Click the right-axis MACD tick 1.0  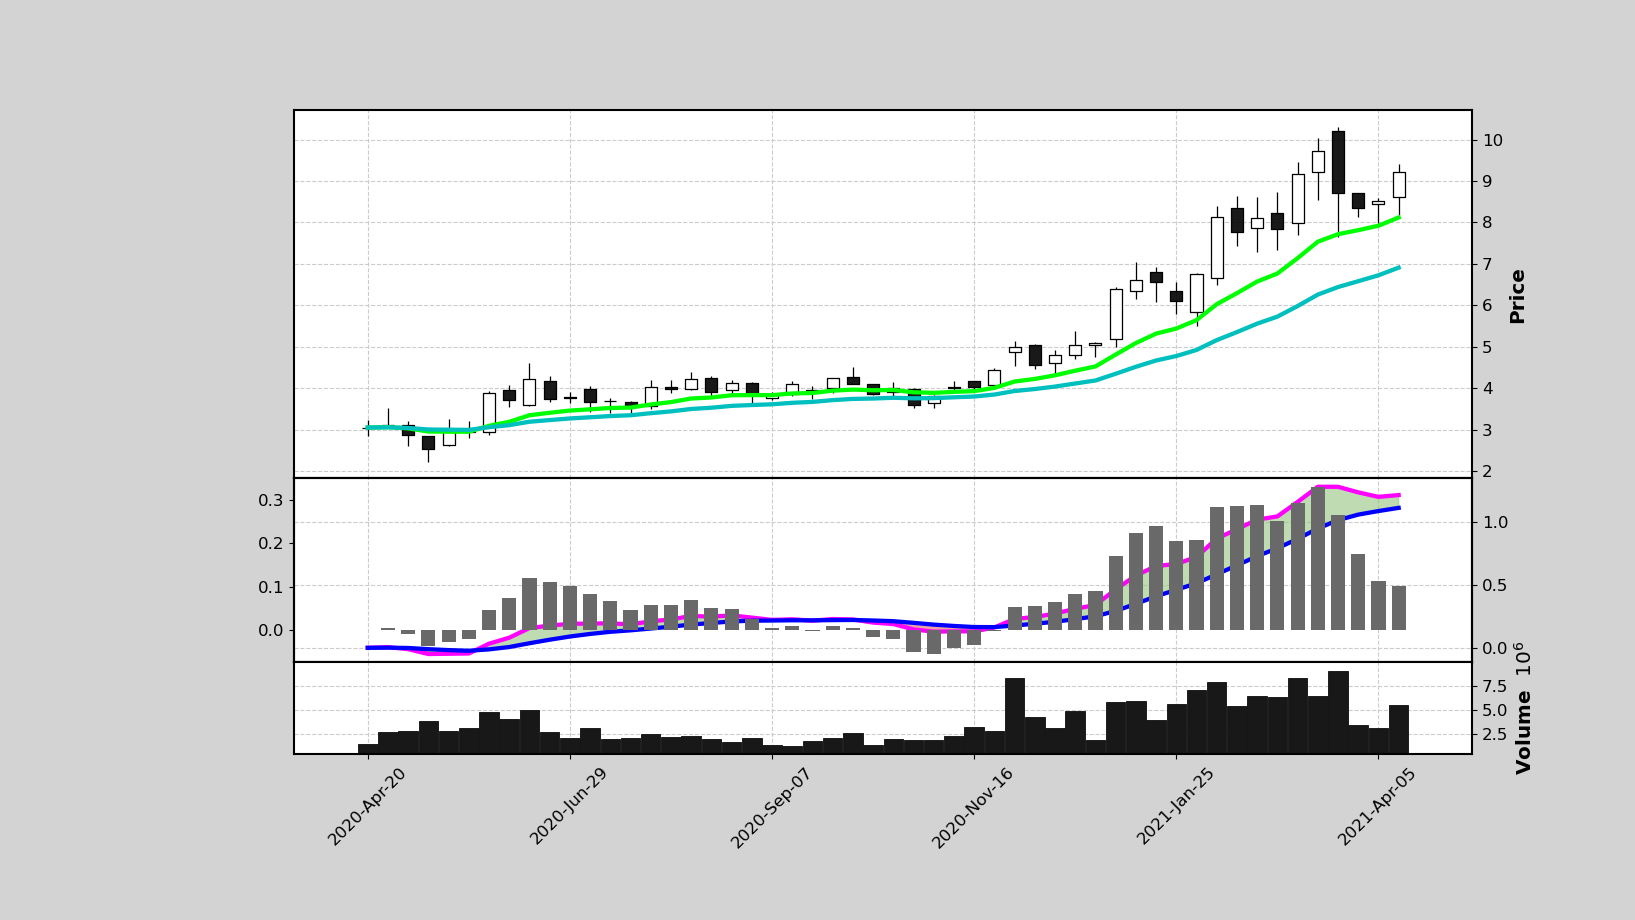(x=1495, y=523)
